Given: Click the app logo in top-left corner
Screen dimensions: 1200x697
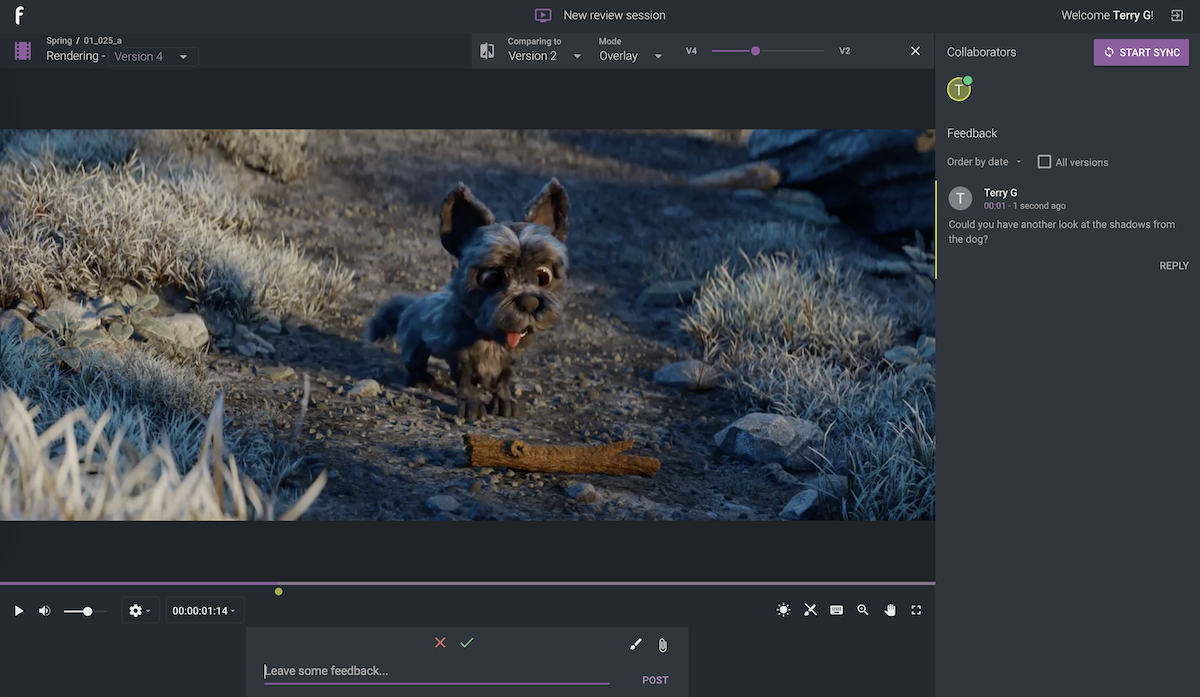Looking at the screenshot, I should 19,15.
